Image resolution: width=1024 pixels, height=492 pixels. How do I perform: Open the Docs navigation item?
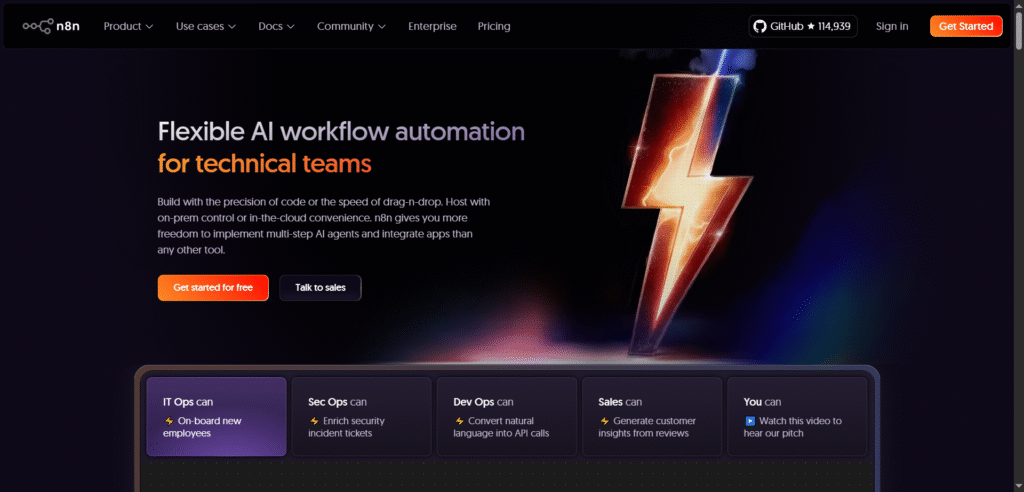coord(276,26)
